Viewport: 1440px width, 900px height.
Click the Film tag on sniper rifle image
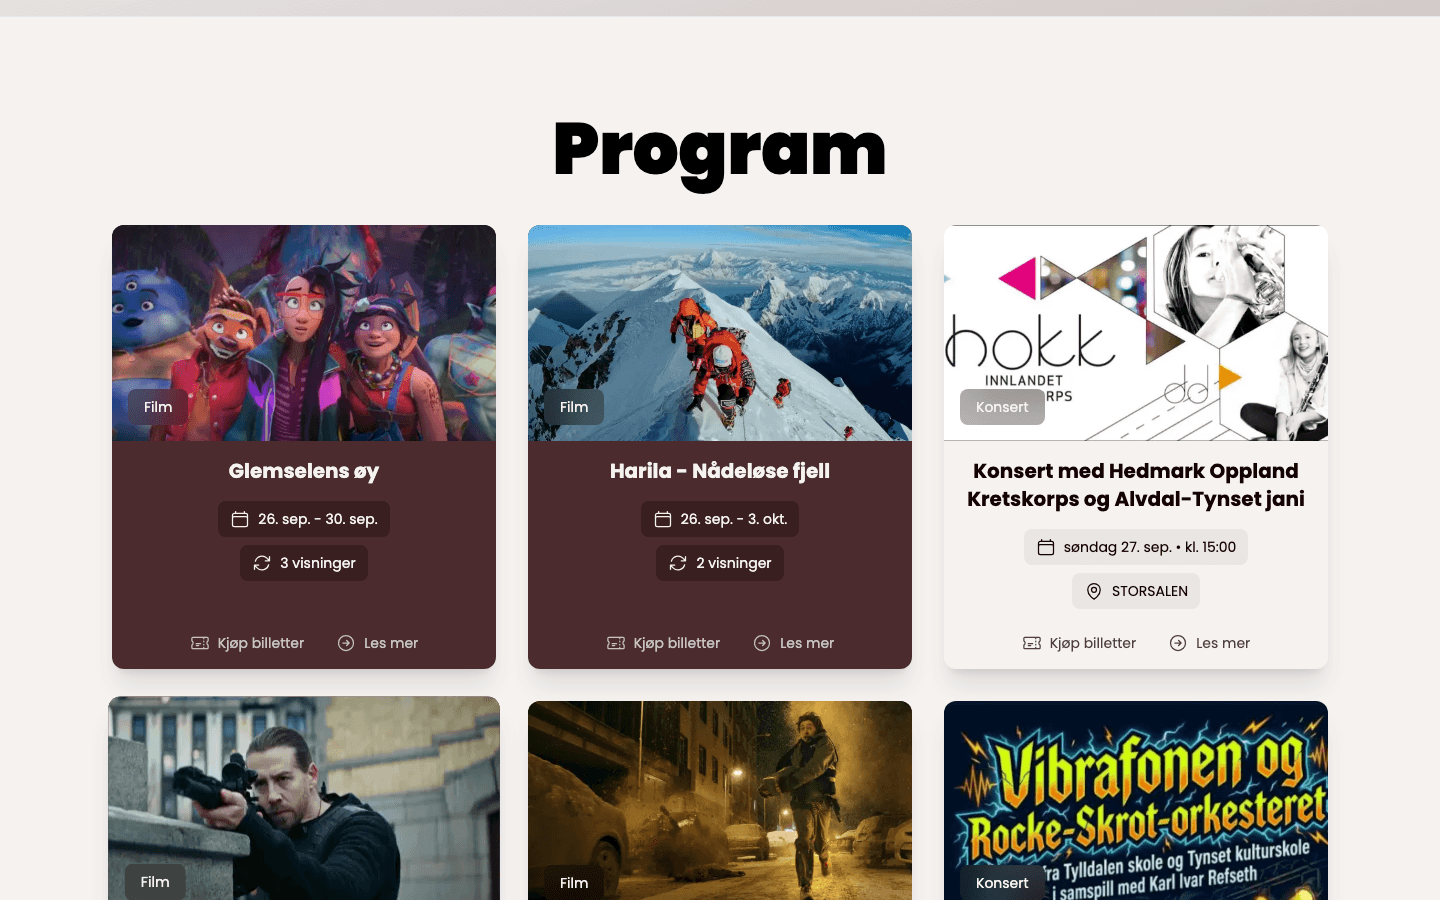click(x=155, y=882)
